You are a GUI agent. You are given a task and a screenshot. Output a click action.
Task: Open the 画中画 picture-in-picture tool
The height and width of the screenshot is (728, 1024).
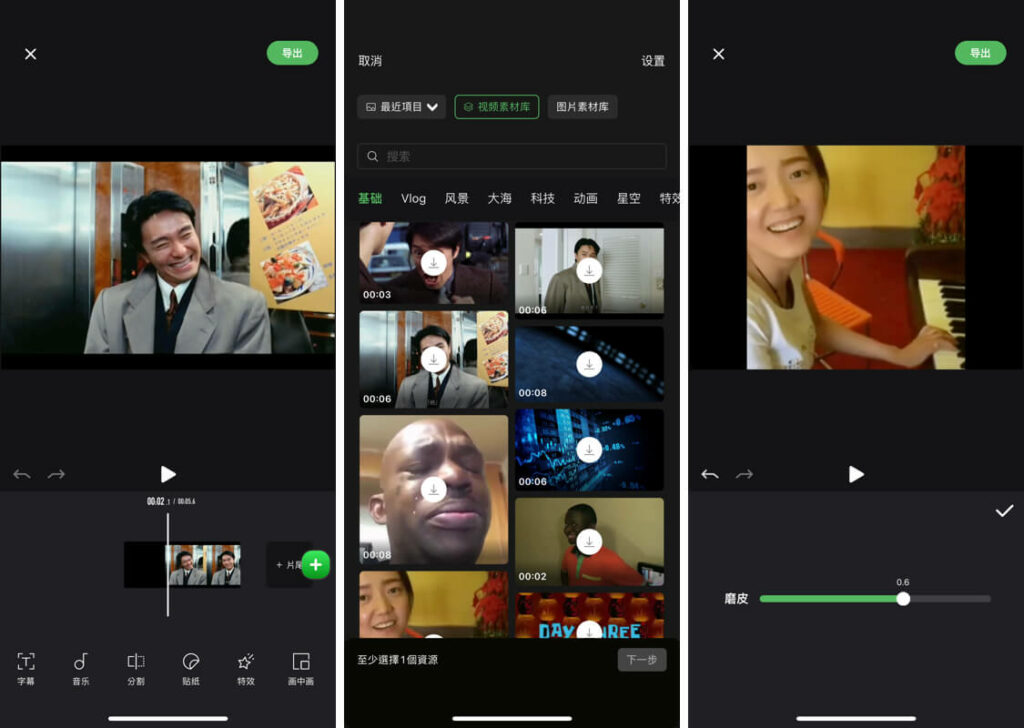[301, 668]
